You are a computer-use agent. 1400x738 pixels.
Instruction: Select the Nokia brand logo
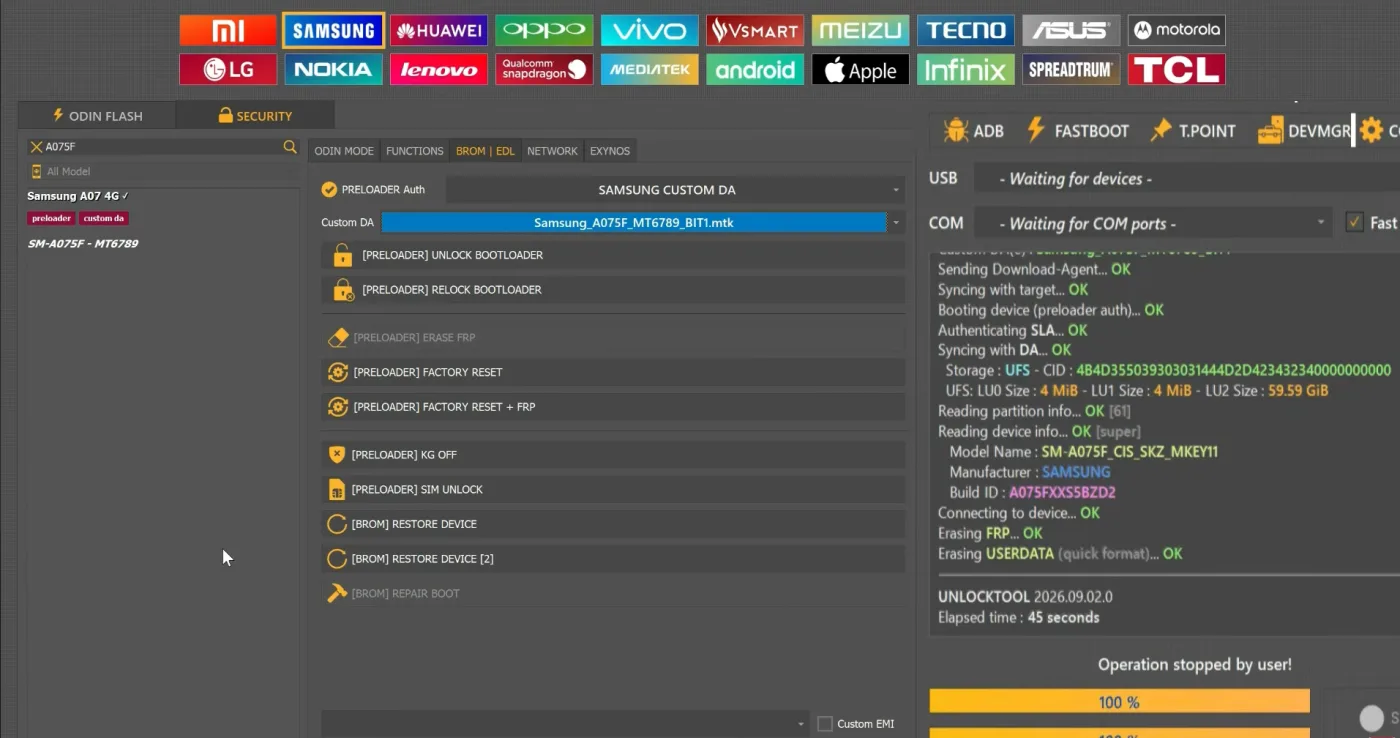coord(334,69)
